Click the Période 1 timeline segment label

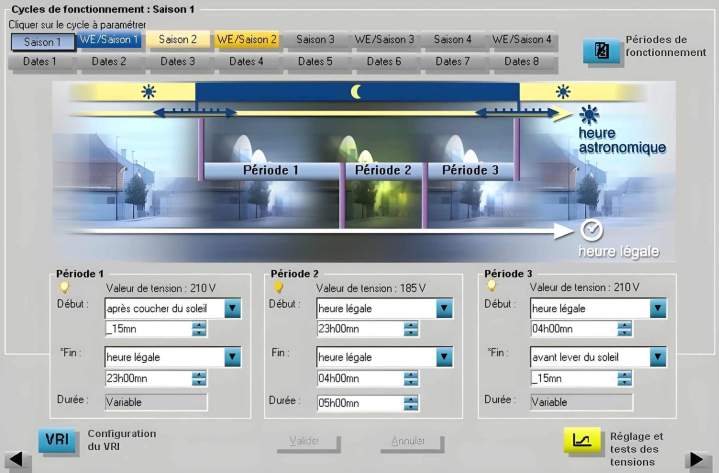[271, 170]
